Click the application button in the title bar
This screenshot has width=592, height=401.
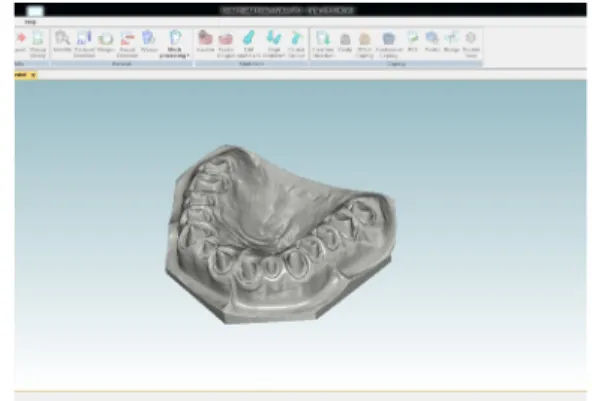click(x=35, y=11)
